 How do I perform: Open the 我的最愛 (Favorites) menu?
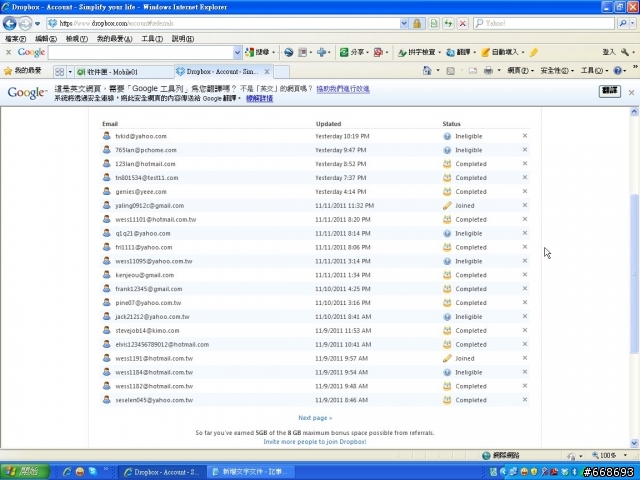point(114,39)
